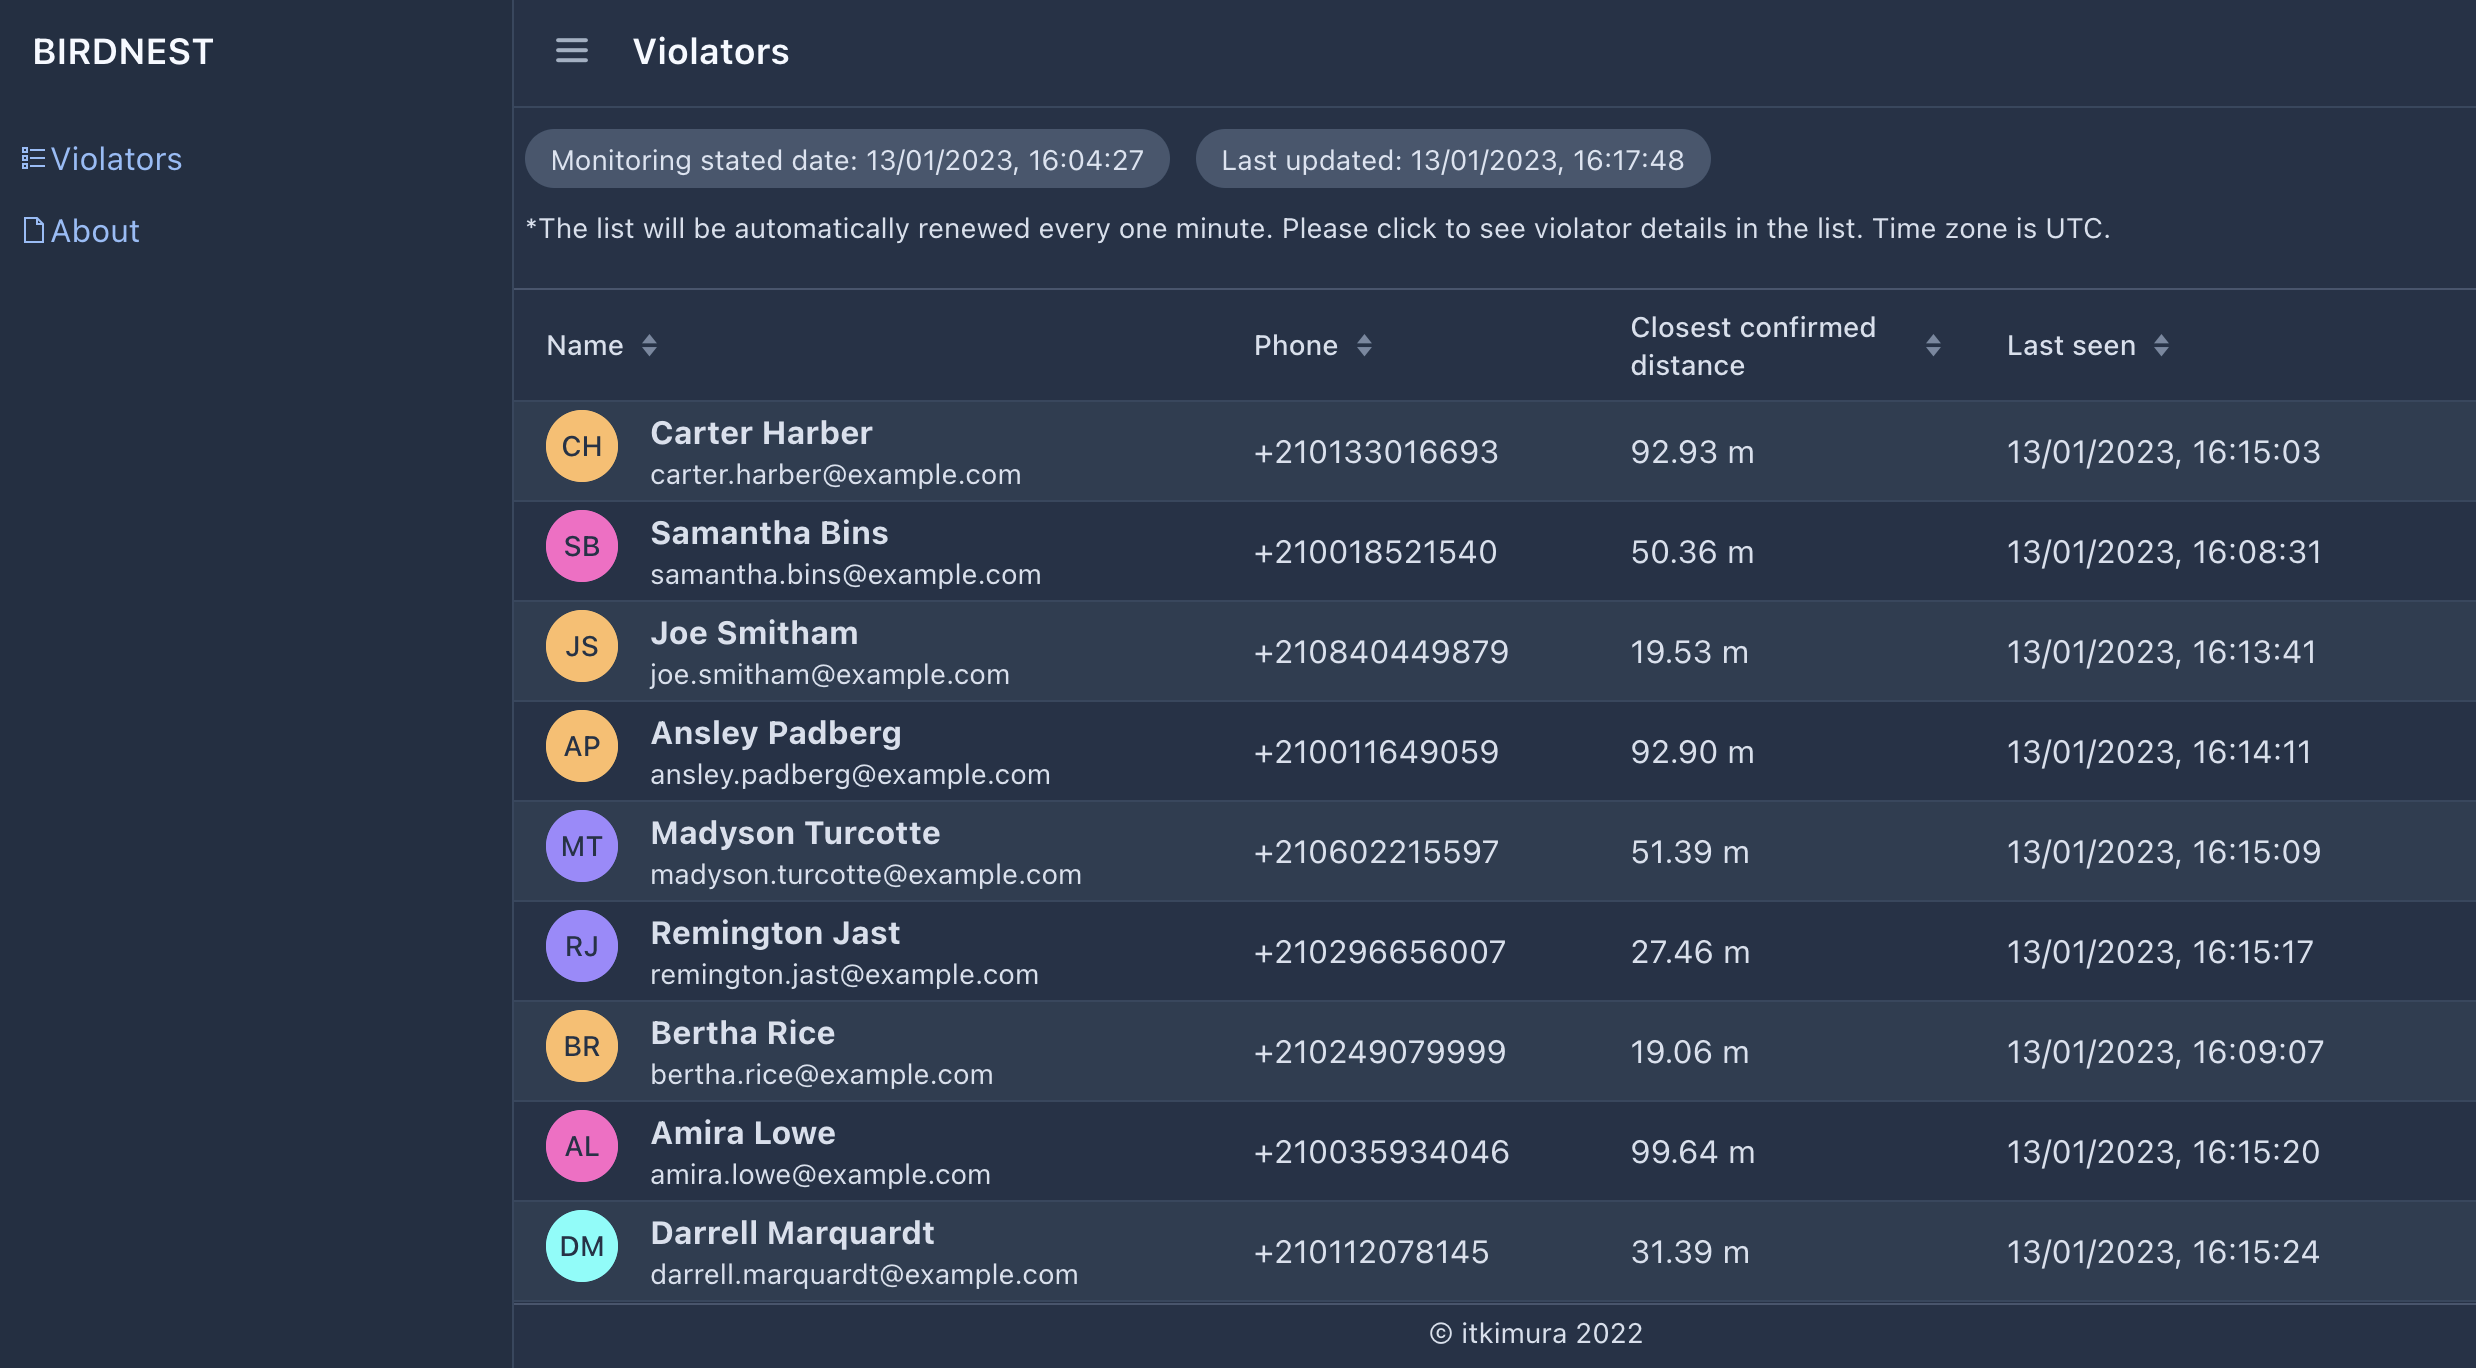The height and width of the screenshot is (1368, 2476).
Task: Click Amira Lowe's email address
Action: [819, 1175]
